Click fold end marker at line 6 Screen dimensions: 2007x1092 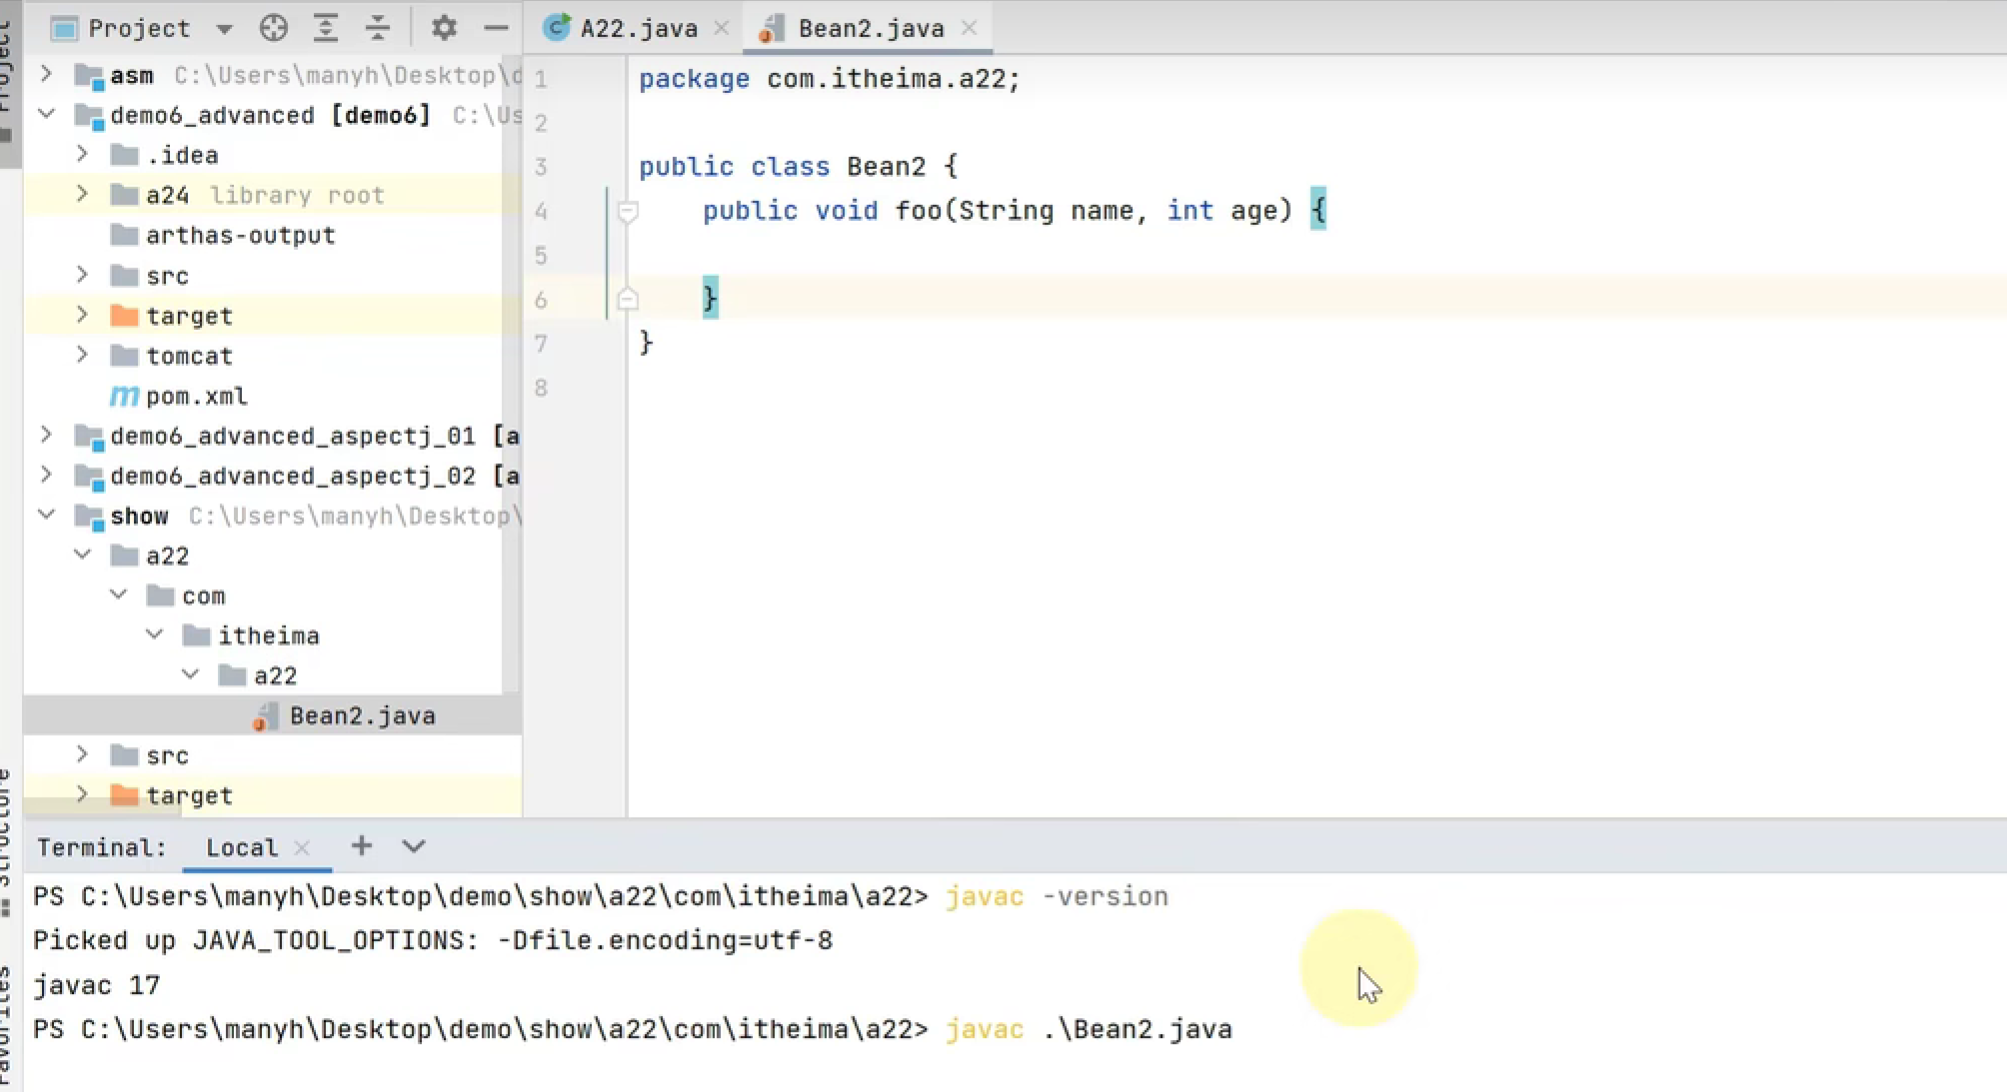(627, 298)
